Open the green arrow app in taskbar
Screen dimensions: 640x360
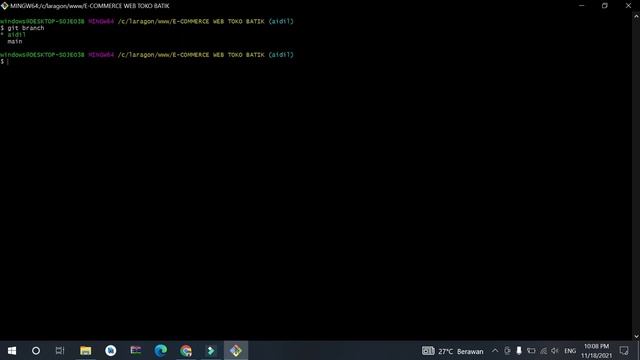211,351
